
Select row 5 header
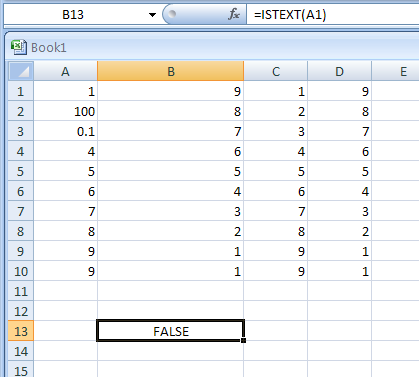(21, 171)
